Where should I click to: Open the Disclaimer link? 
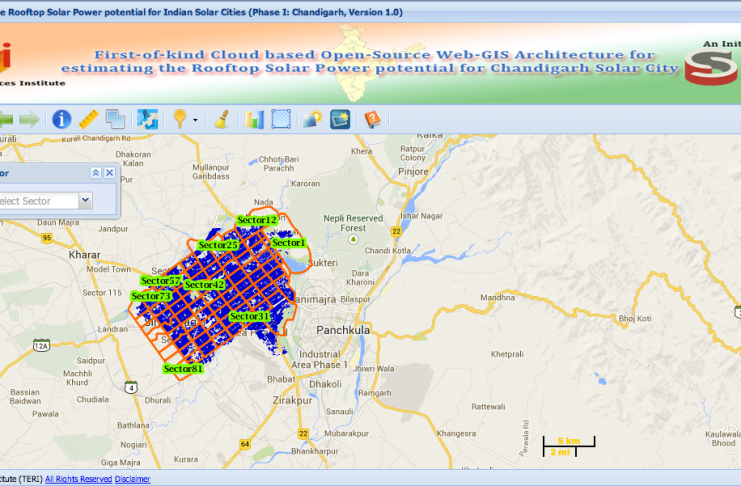tap(132, 479)
